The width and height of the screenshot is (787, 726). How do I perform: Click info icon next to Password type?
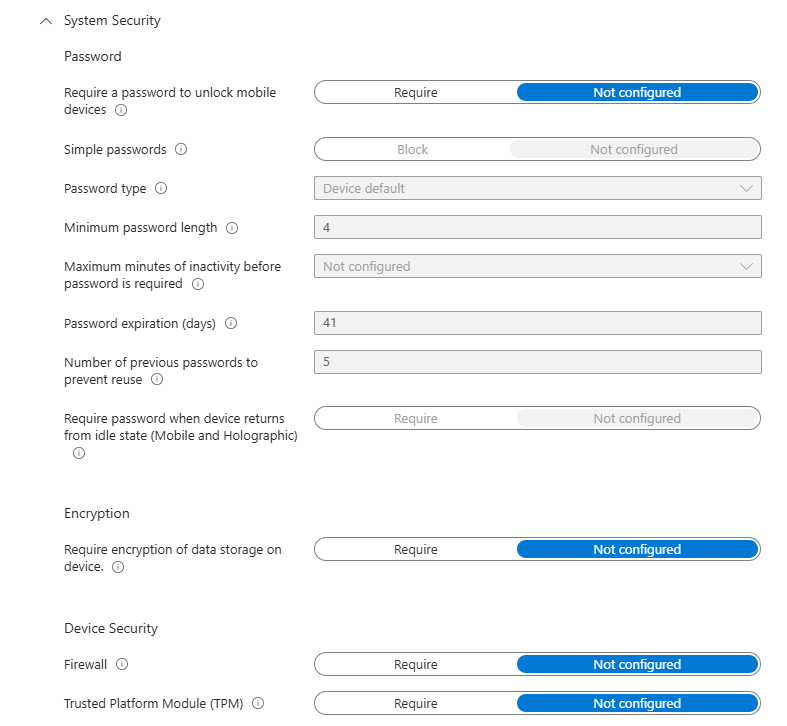click(x=161, y=188)
